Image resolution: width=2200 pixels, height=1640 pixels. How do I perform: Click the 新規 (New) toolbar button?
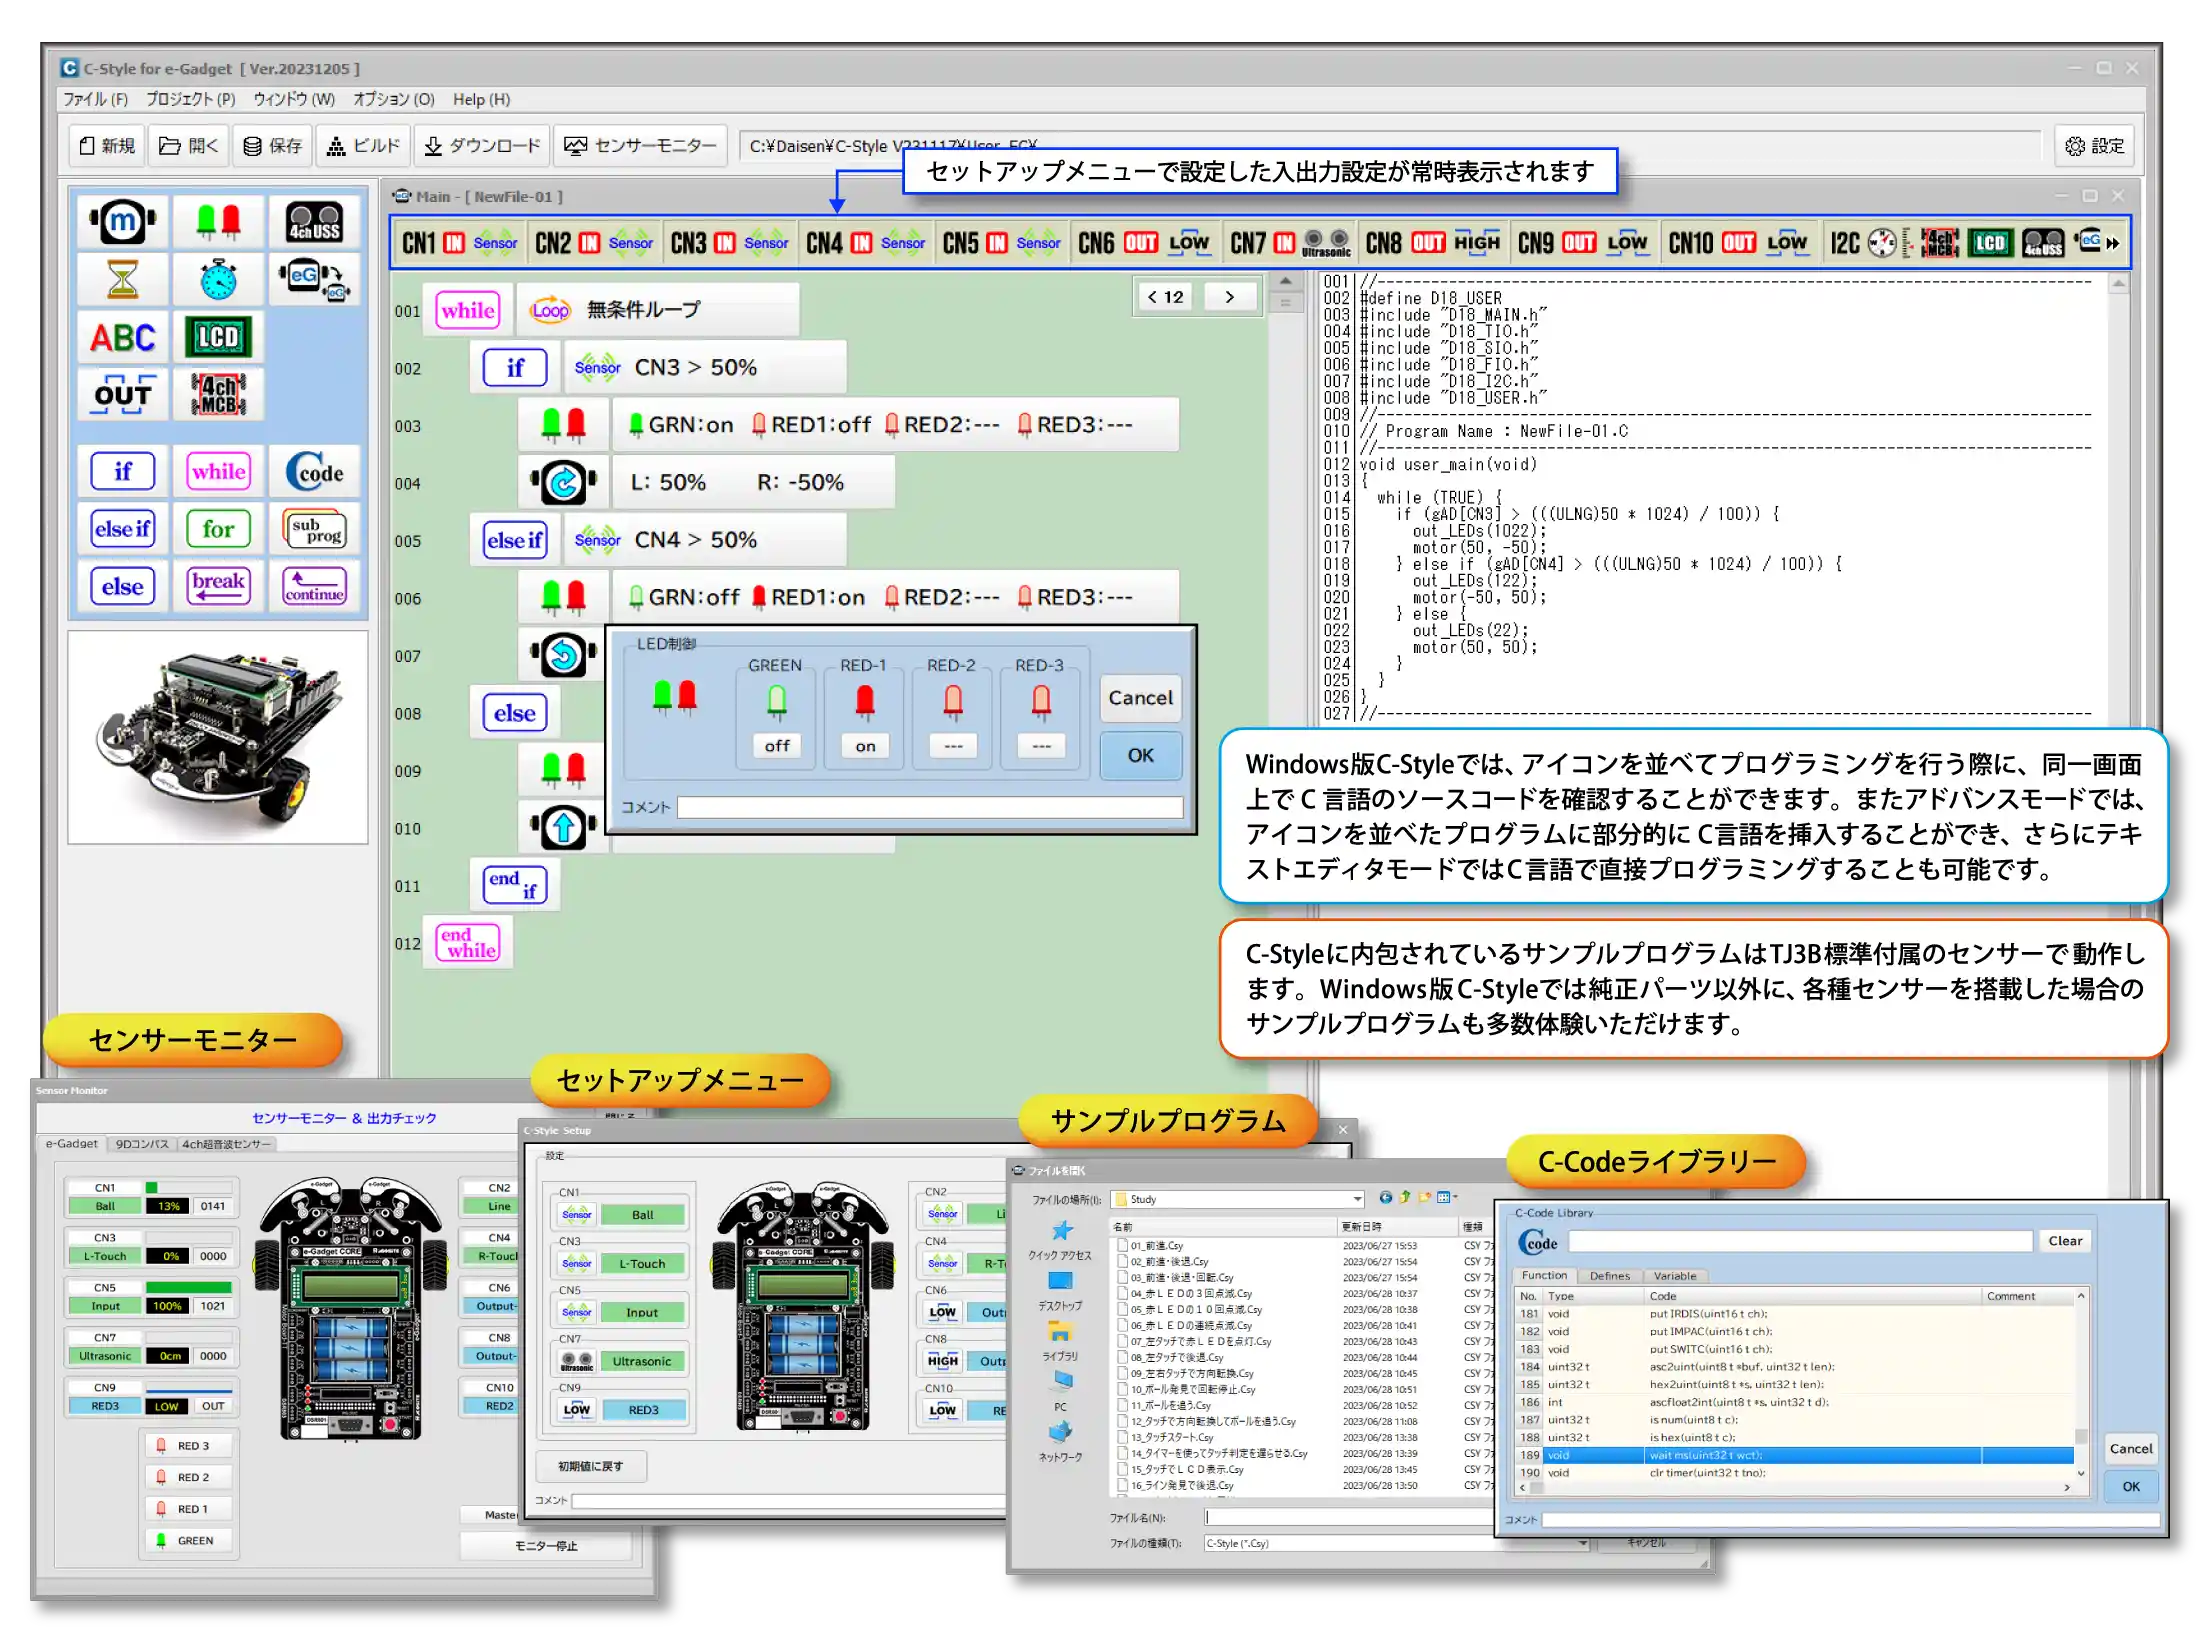click(107, 146)
